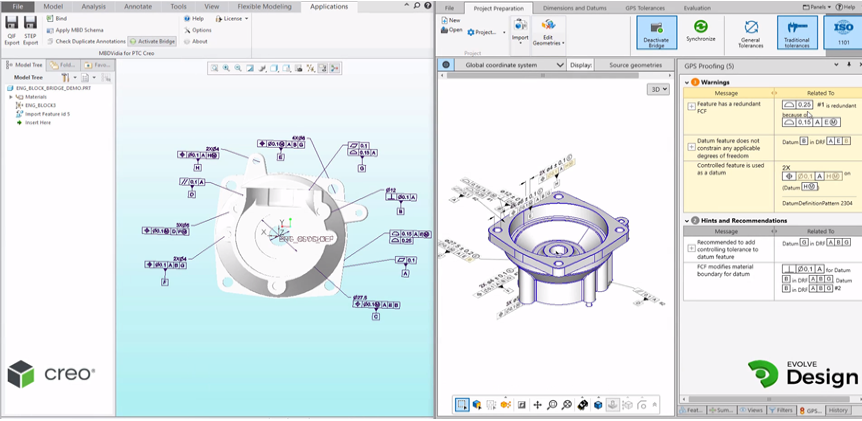This screenshot has width=862, height=421.
Task: Click Repaint icon in Creo graphics toolbar
Action: point(250,68)
